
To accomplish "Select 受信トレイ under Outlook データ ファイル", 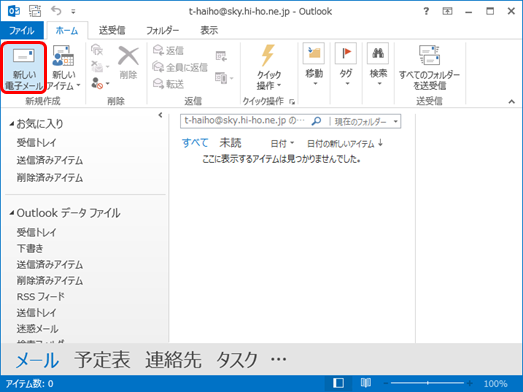I will coord(37,232).
